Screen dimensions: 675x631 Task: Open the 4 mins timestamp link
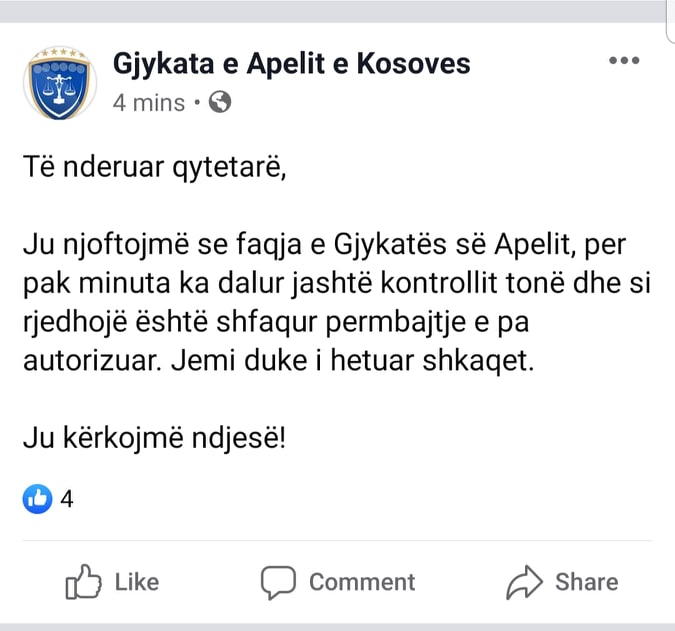(149, 103)
